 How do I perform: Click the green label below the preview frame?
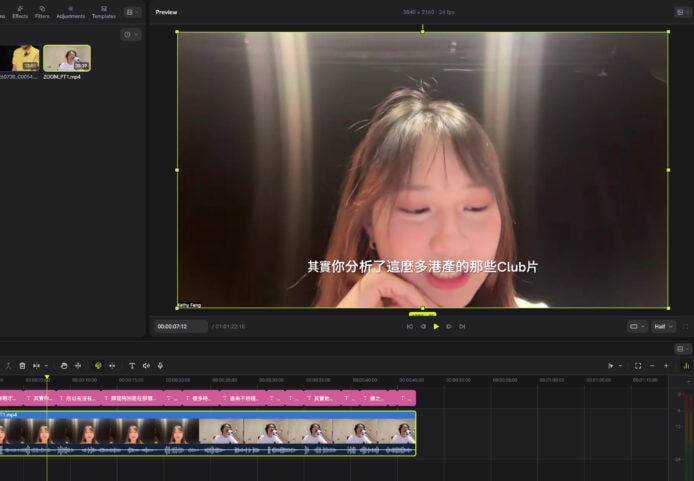423,315
